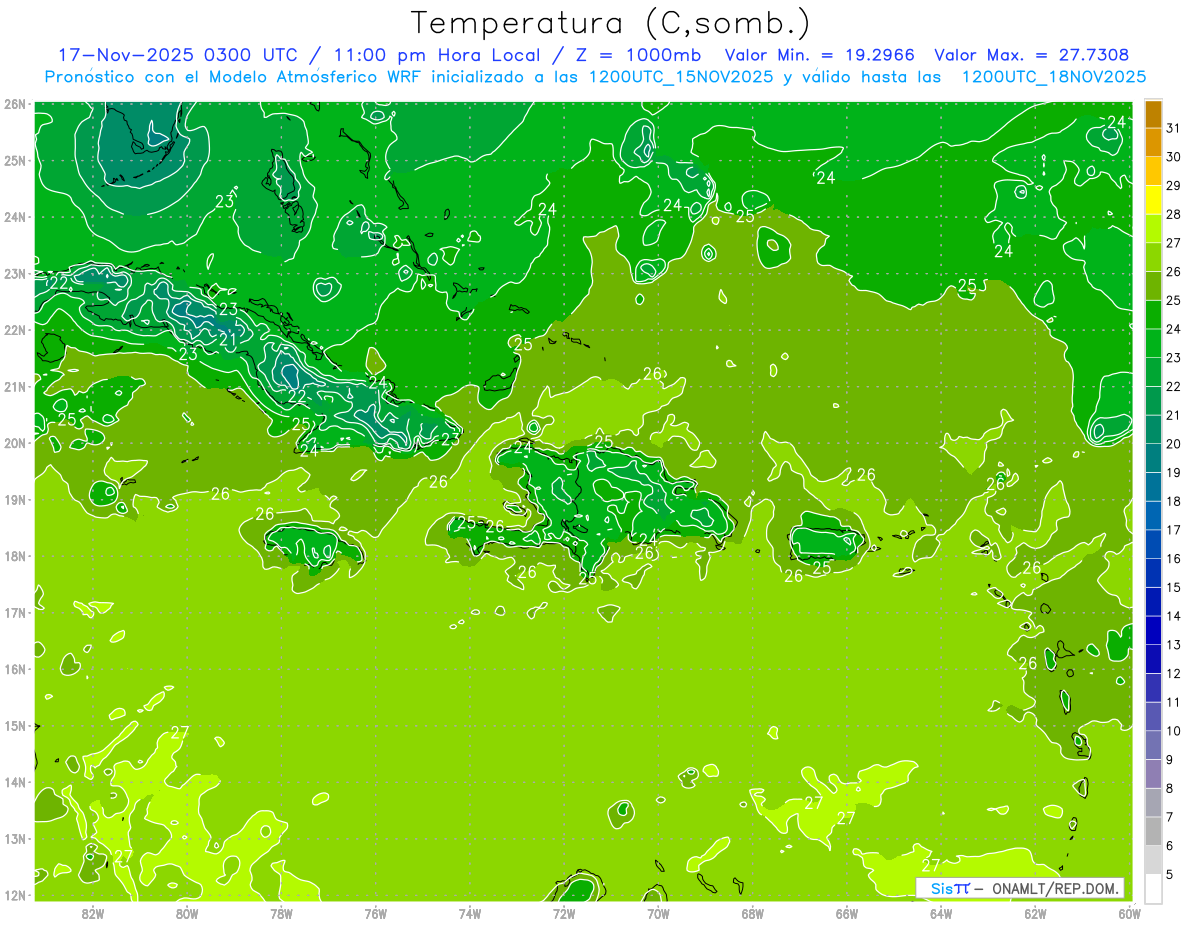The width and height of the screenshot is (1200, 927).
Task: Select latitude axis label 15N
Action: pos(15,725)
